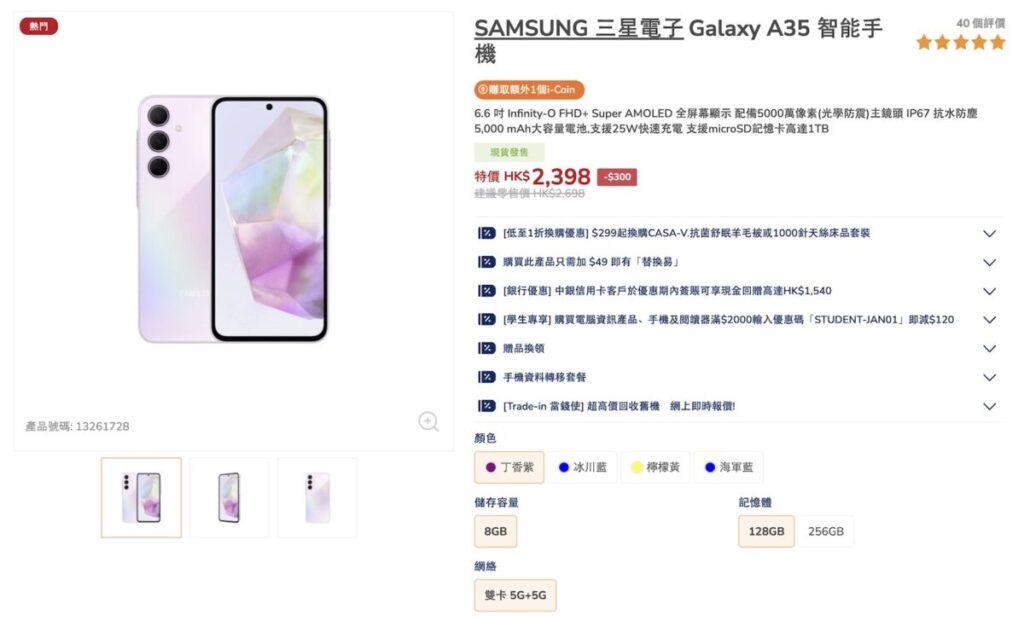Expand the 學生專享 student offer details
Image resolution: width=1024 pixels, height=621 pixels.
pyautogui.click(x=989, y=320)
